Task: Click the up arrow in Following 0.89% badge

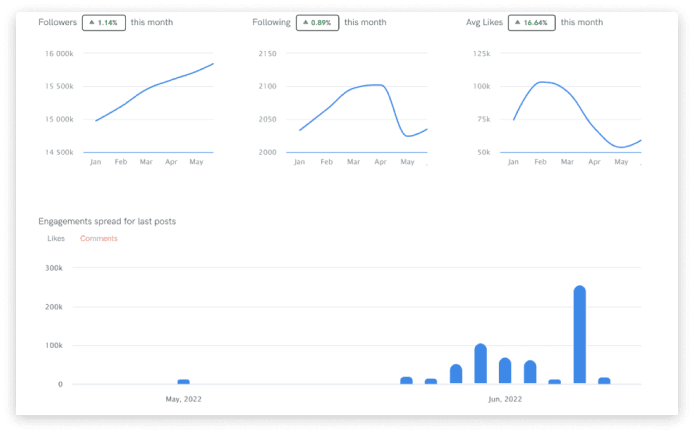Action: [x=304, y=22]
